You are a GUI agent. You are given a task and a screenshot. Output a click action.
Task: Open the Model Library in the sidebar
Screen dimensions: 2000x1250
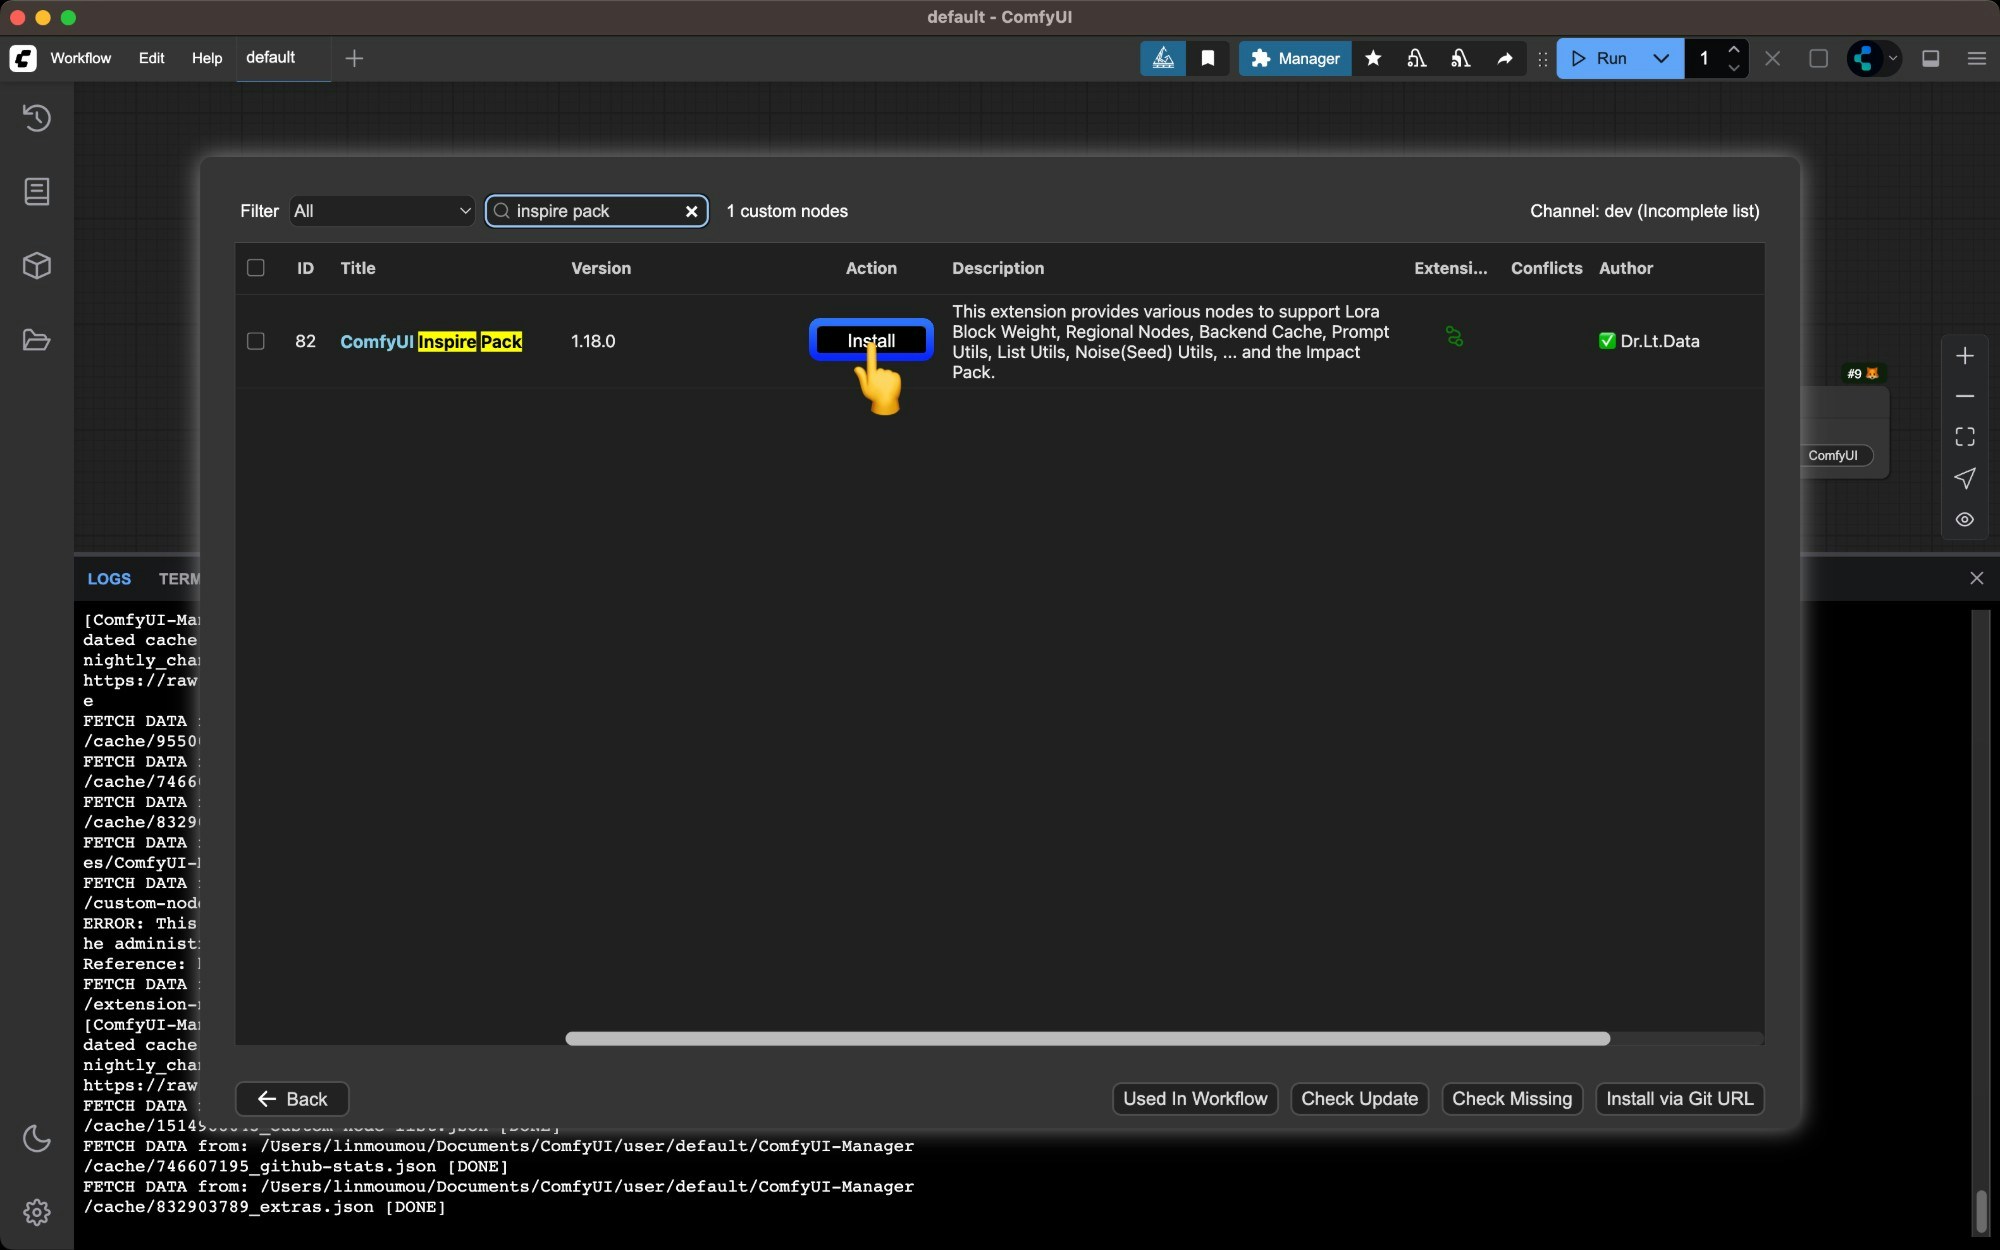[x=37, y=265]
